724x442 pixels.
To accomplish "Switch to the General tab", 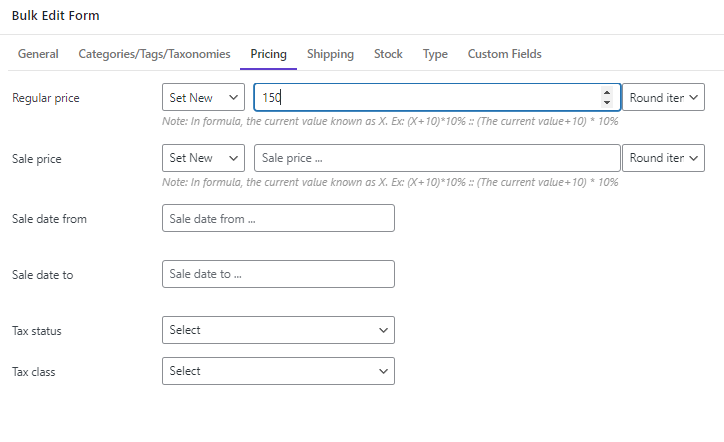I will pos(38,54).
